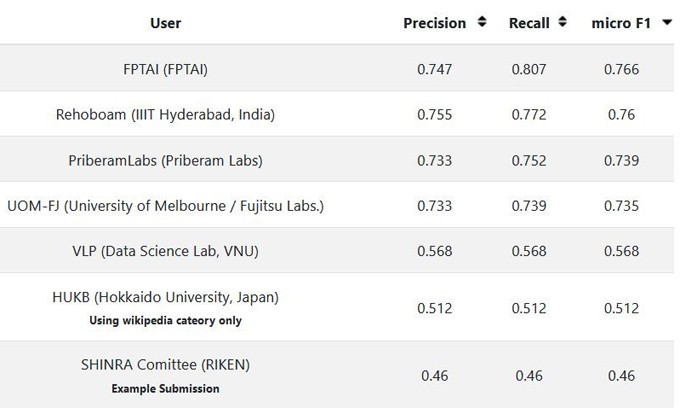680x408 pixels.
Task: Click the SHINRA Comittee (RIKEN) entry
Action: pyautogui.click(x=166, y=365)
